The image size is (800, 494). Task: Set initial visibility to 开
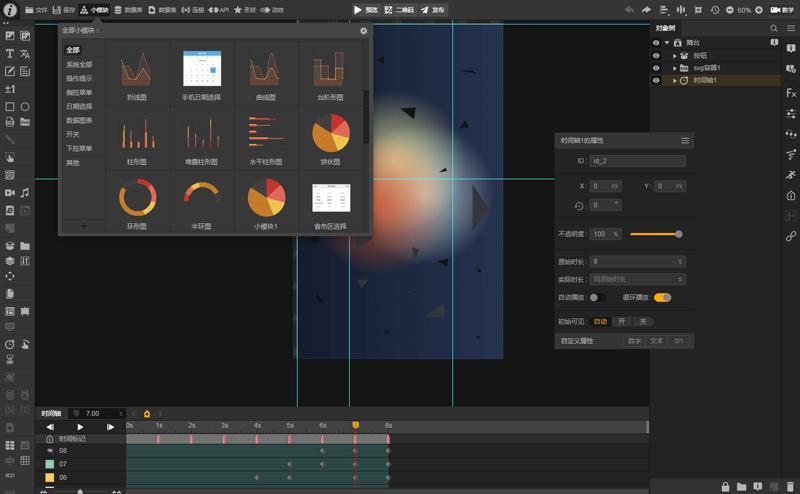[x=621, y=322]
